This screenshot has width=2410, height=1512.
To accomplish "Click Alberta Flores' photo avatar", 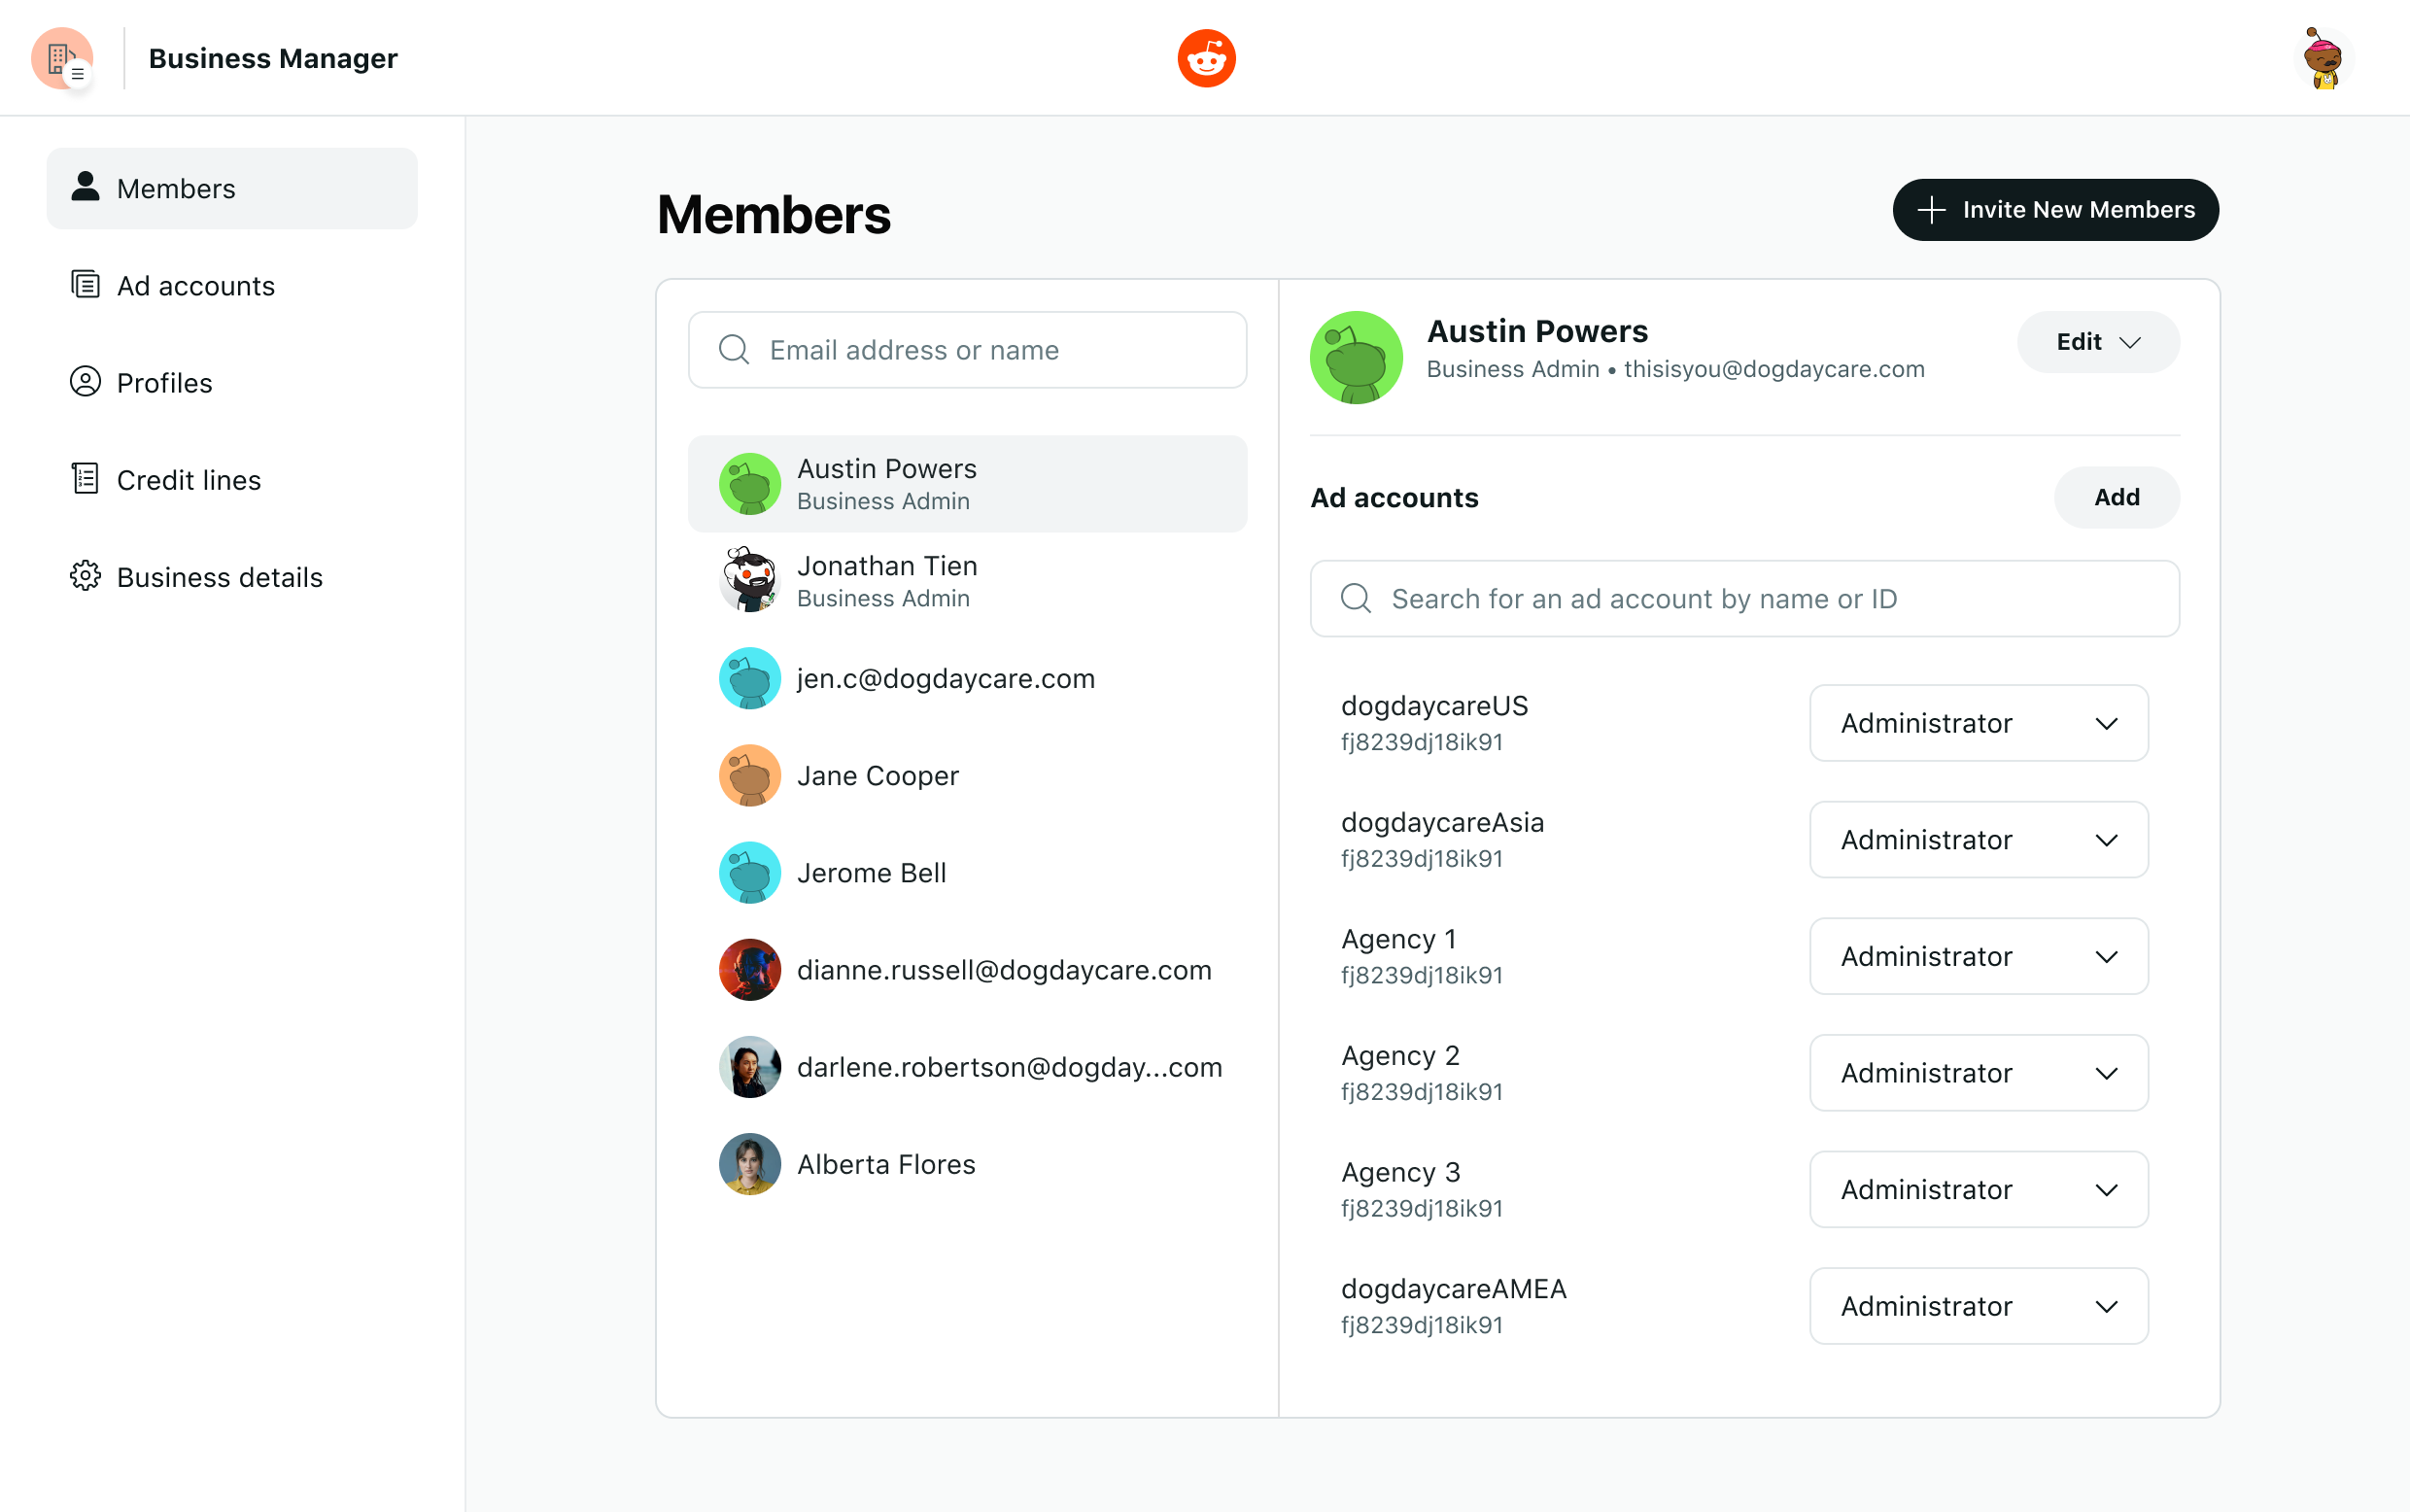I will (x=750, y=1164).
